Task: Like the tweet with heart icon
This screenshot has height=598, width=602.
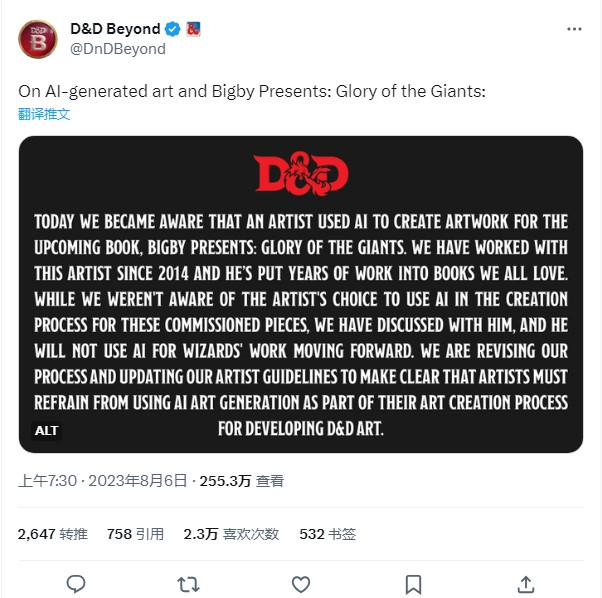Action: coord(300,583)
